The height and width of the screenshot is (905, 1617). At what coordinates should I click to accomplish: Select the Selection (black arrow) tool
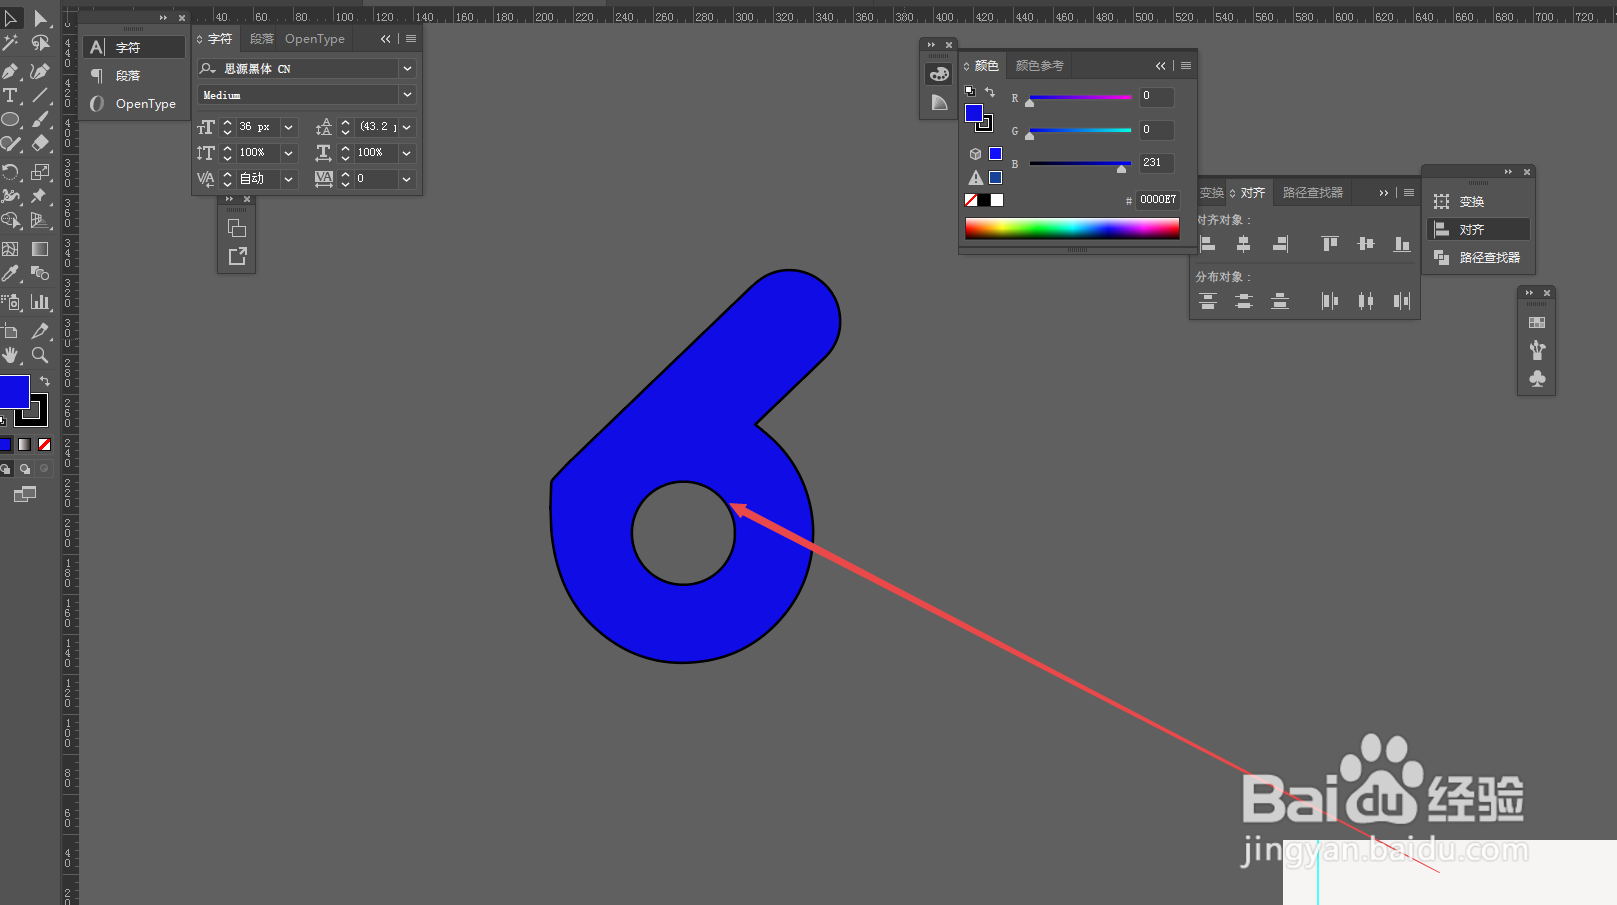[x=11, y=18]
